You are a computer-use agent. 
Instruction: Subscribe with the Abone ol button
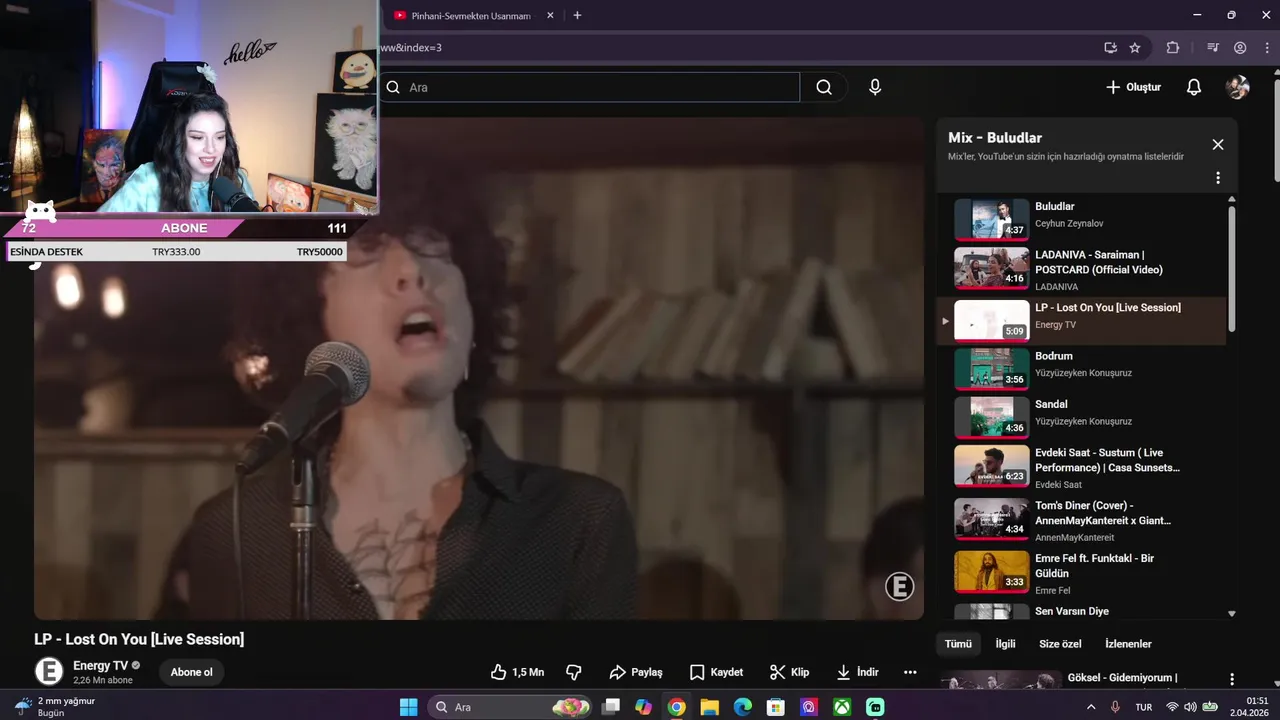[192, 672]
